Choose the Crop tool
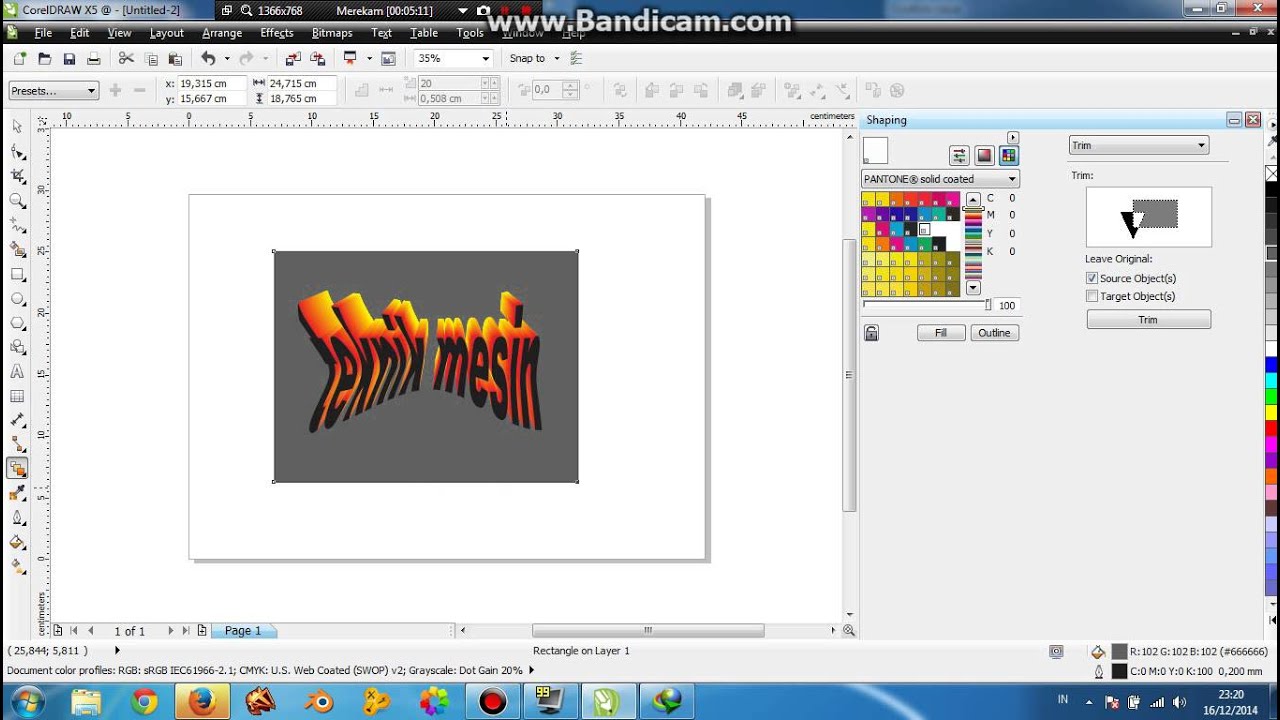Screen dimensions: 1280x720 point(17,176)
